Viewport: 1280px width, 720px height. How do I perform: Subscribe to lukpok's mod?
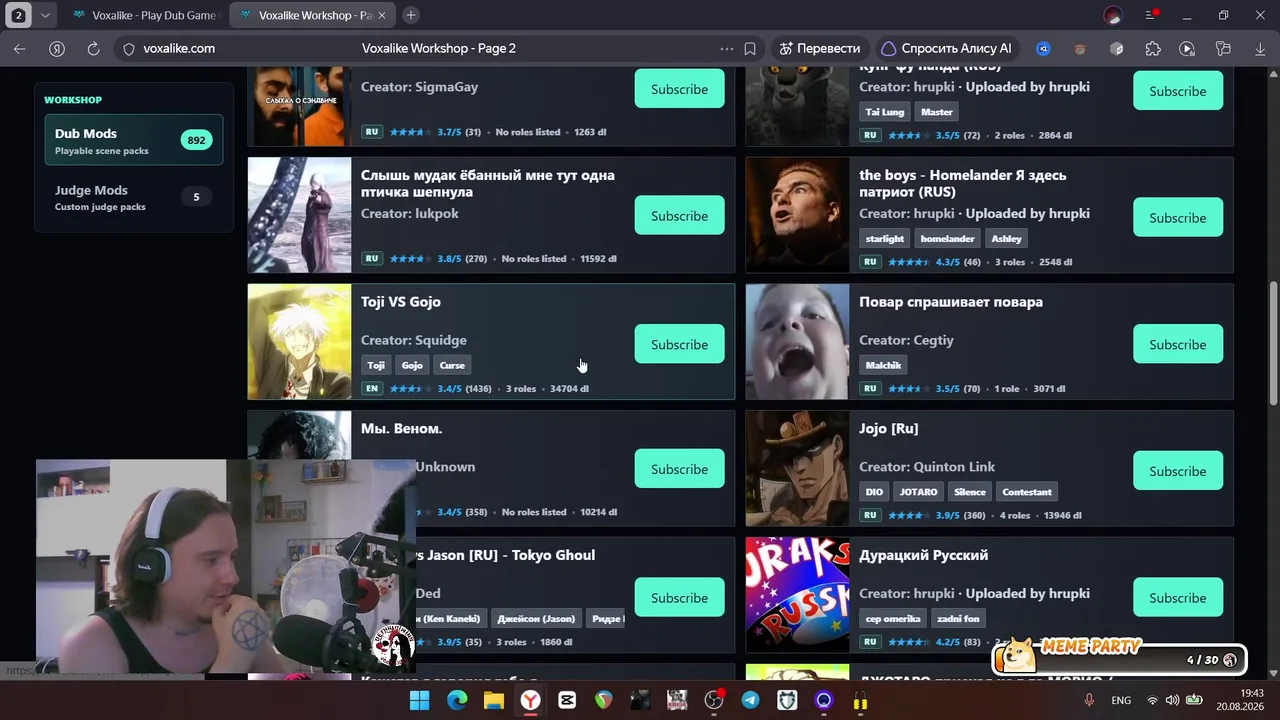679,216
